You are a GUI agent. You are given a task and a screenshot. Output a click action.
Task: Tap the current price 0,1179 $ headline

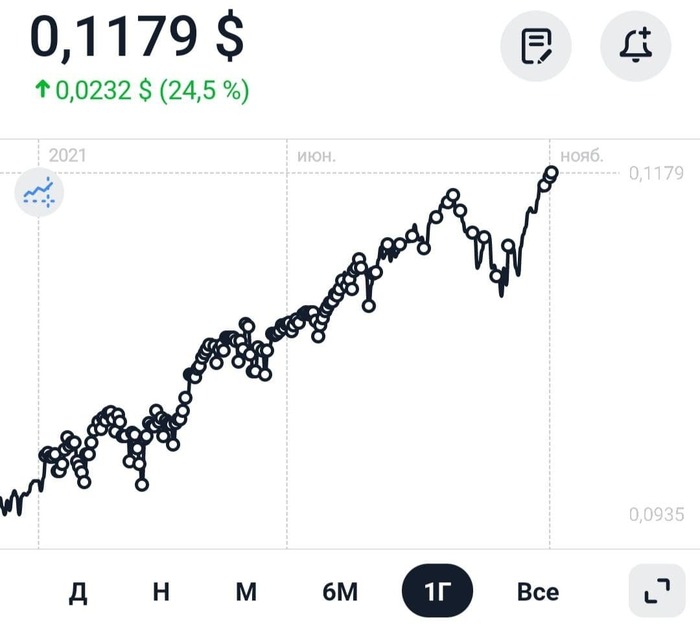[x=137, y=38]
